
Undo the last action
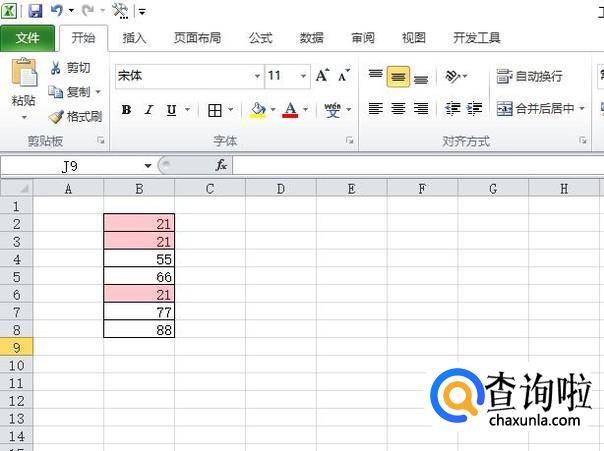pos(57,11)
